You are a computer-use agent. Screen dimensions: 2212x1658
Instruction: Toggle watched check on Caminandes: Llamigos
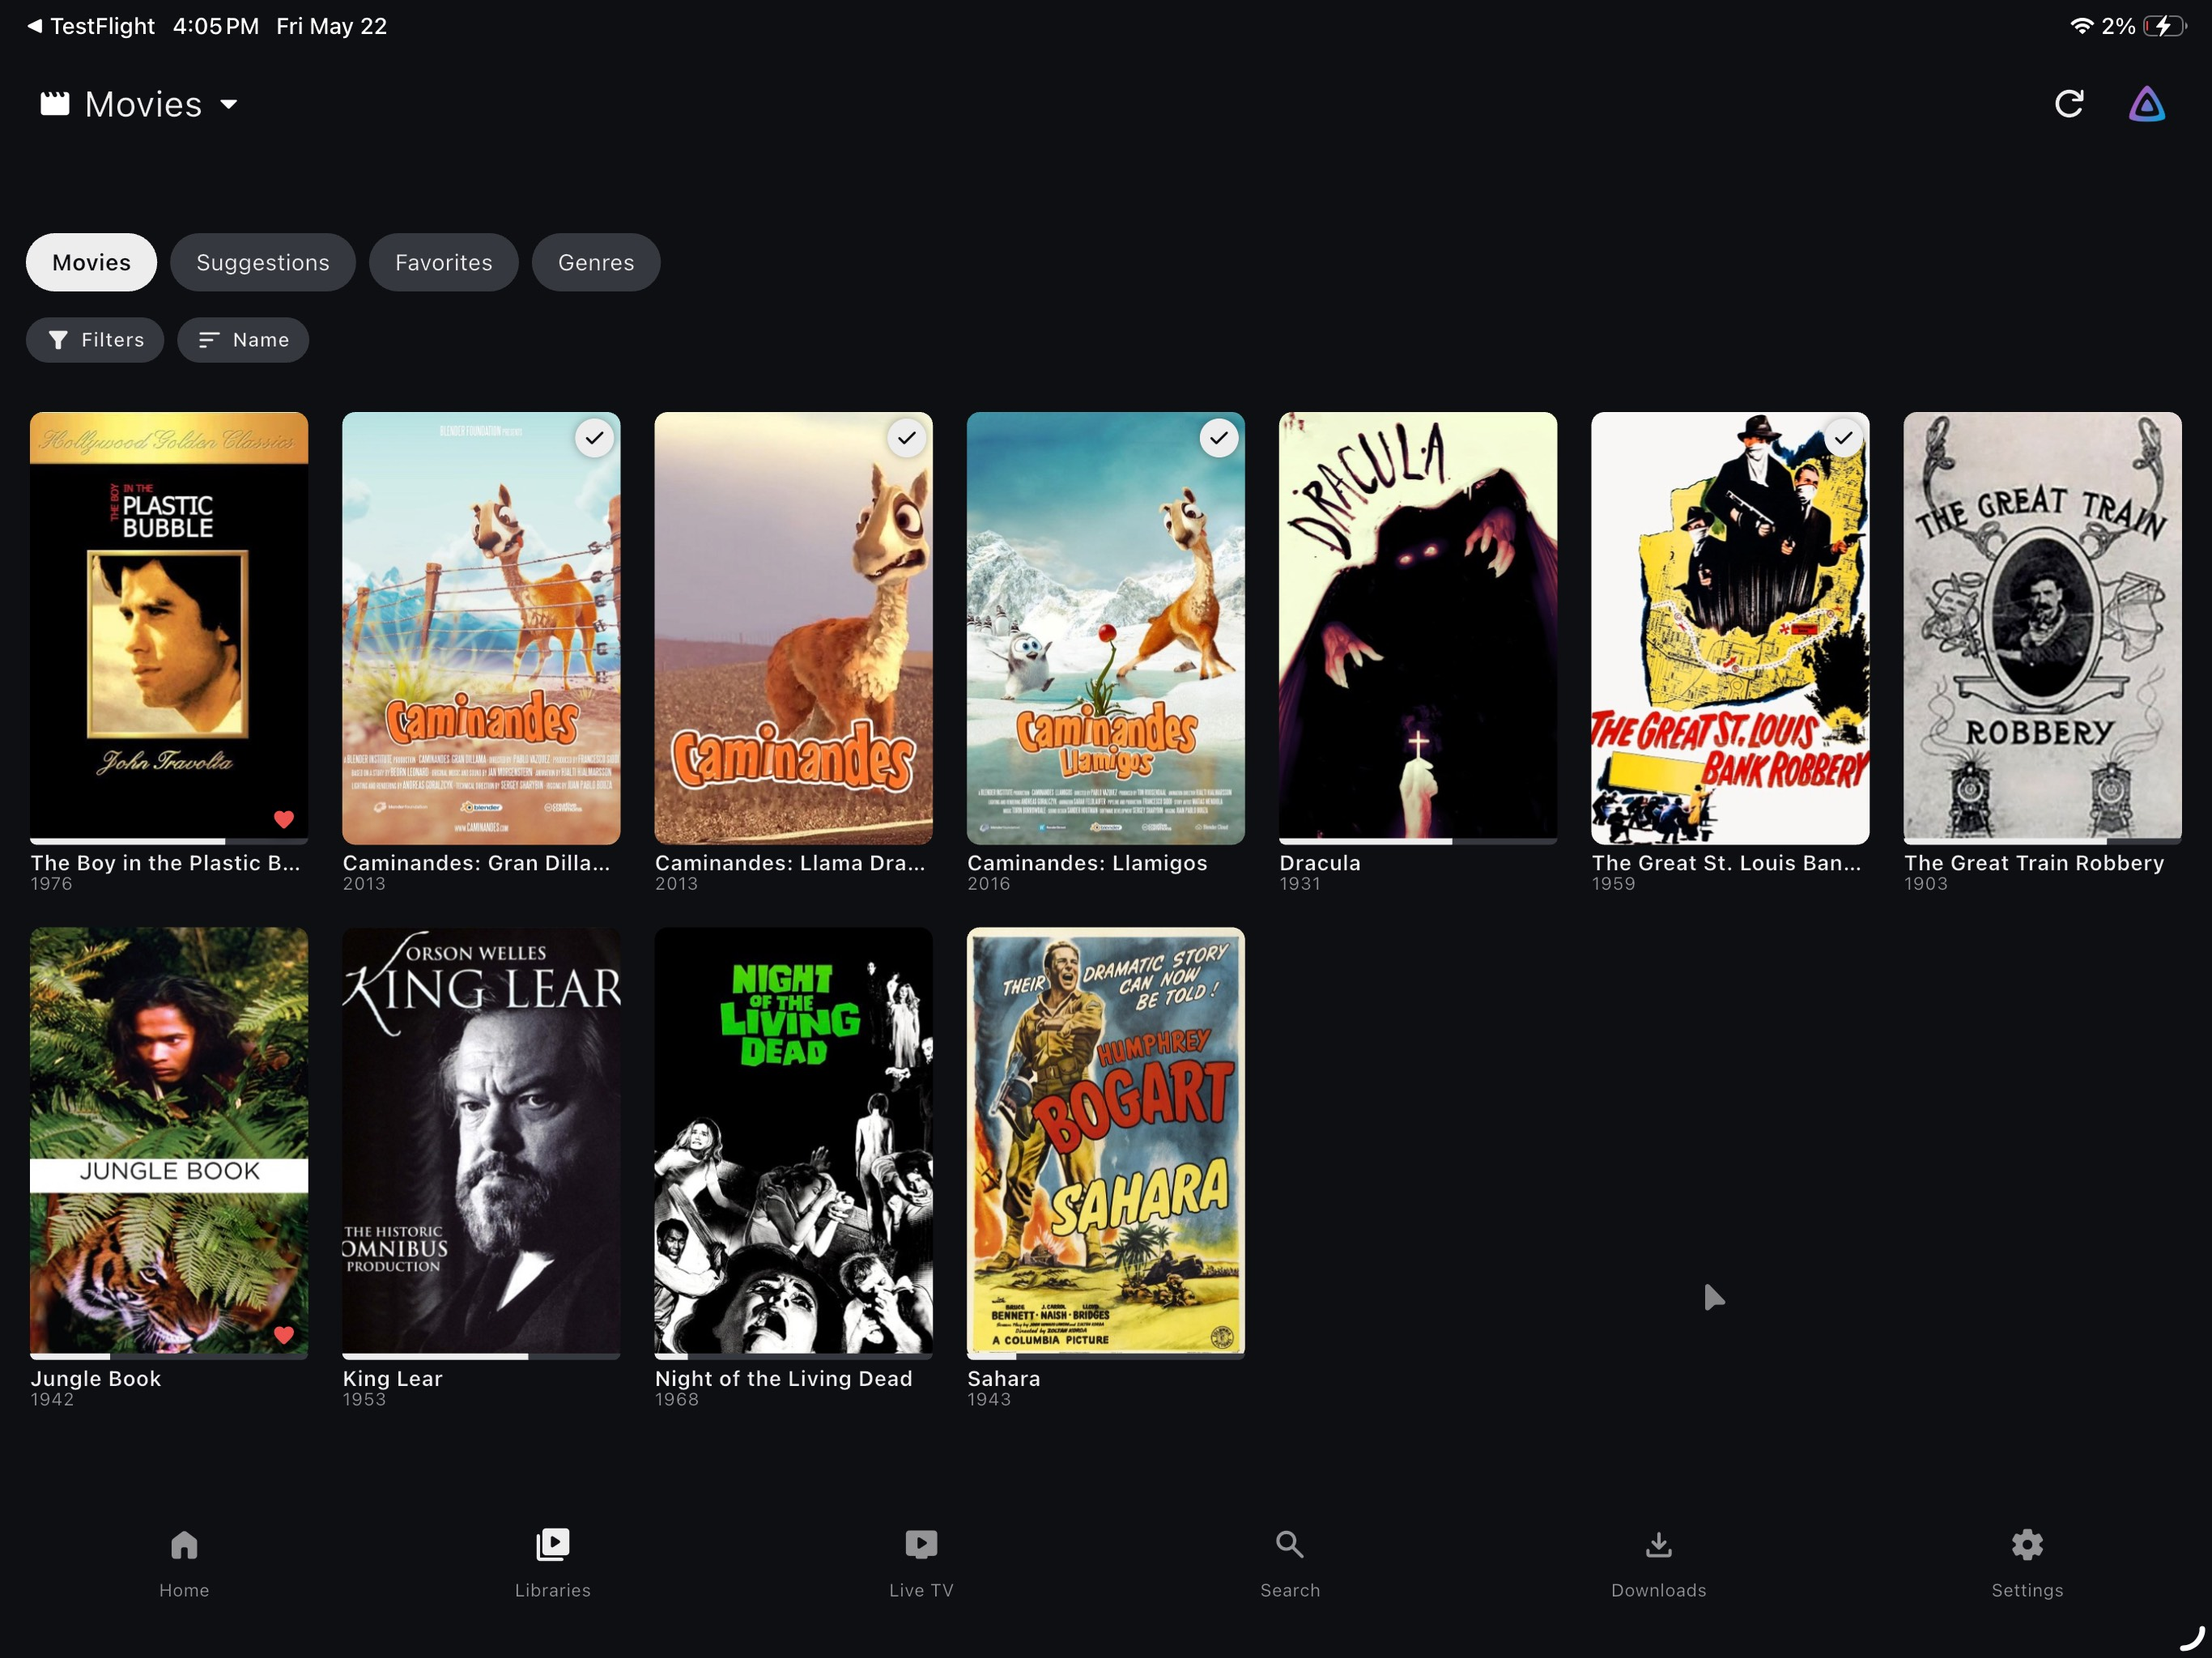(1218, 438)
